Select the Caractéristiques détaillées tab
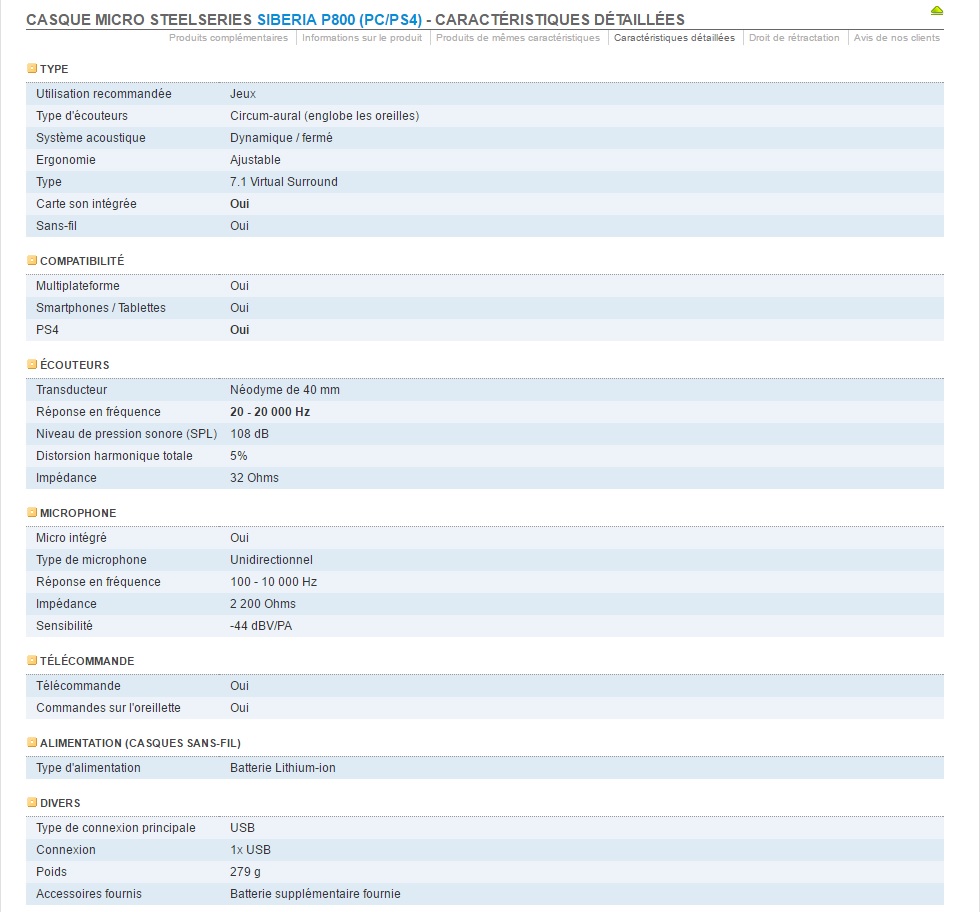Screen dimensions: 980x912 (x=674, y=38)
